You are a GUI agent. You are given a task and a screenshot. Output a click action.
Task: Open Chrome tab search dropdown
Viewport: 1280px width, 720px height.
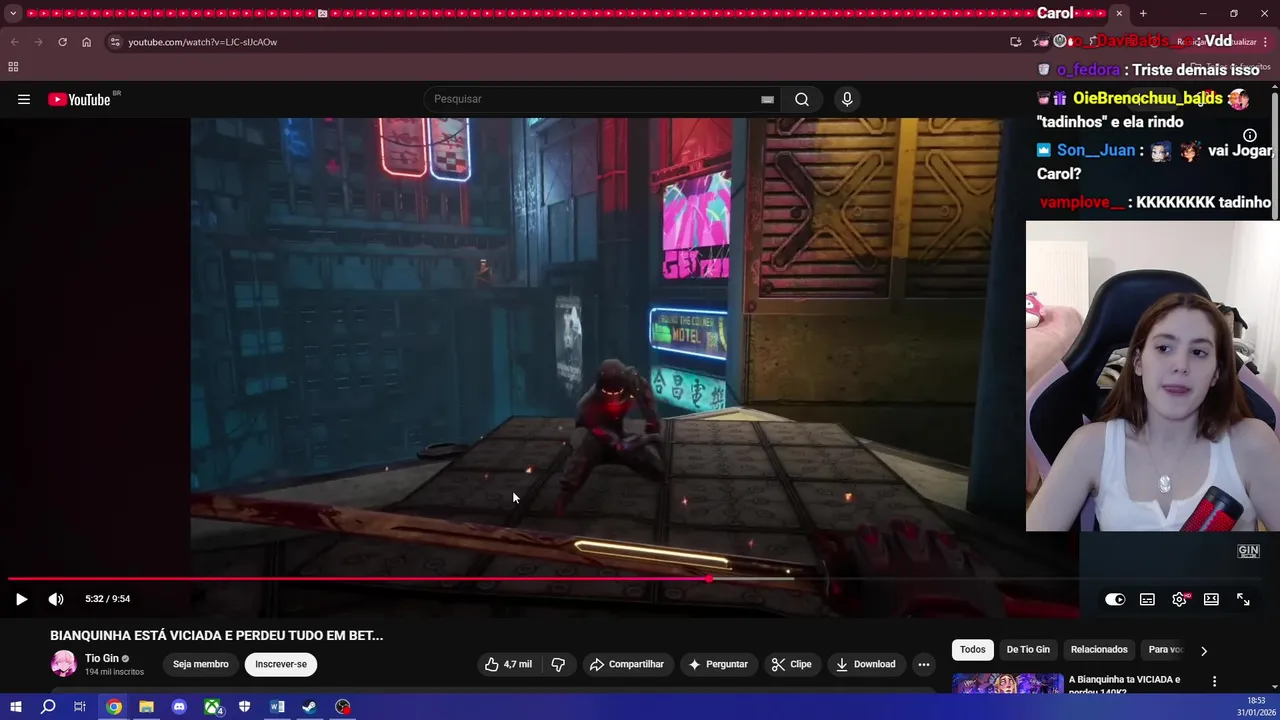pos(13,13)
